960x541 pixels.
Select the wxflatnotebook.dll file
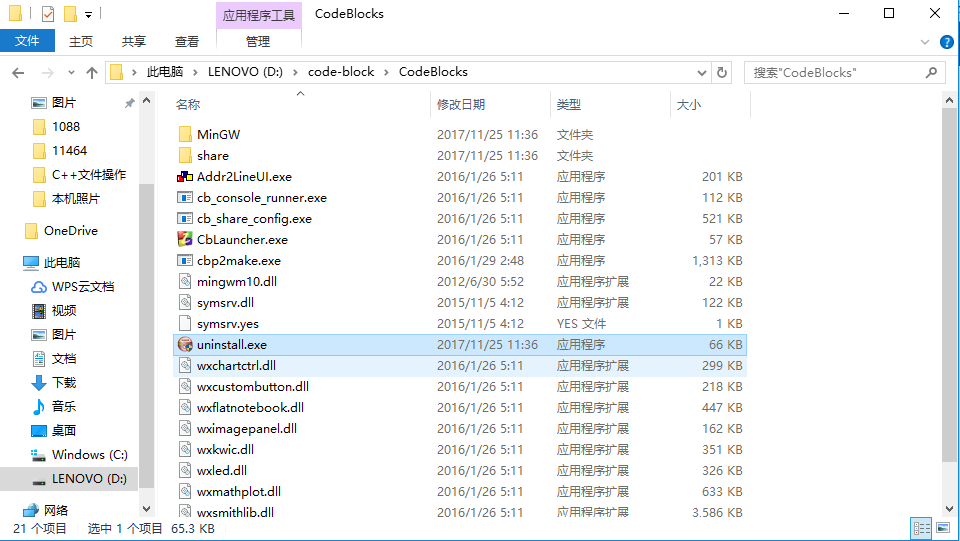[x=460, y=408]
